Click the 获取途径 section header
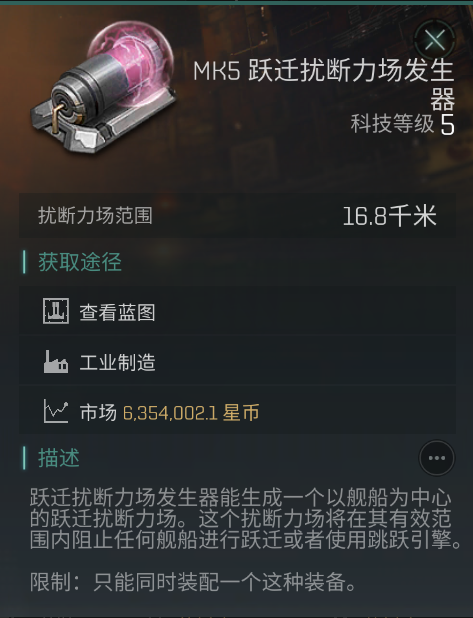 [x=80, y=262]
